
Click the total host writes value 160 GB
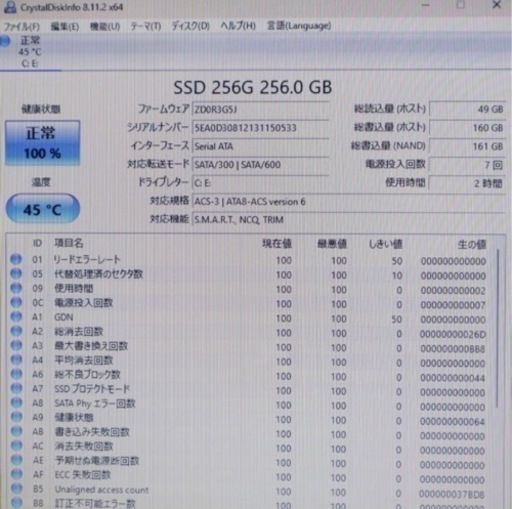click(467, 128)
